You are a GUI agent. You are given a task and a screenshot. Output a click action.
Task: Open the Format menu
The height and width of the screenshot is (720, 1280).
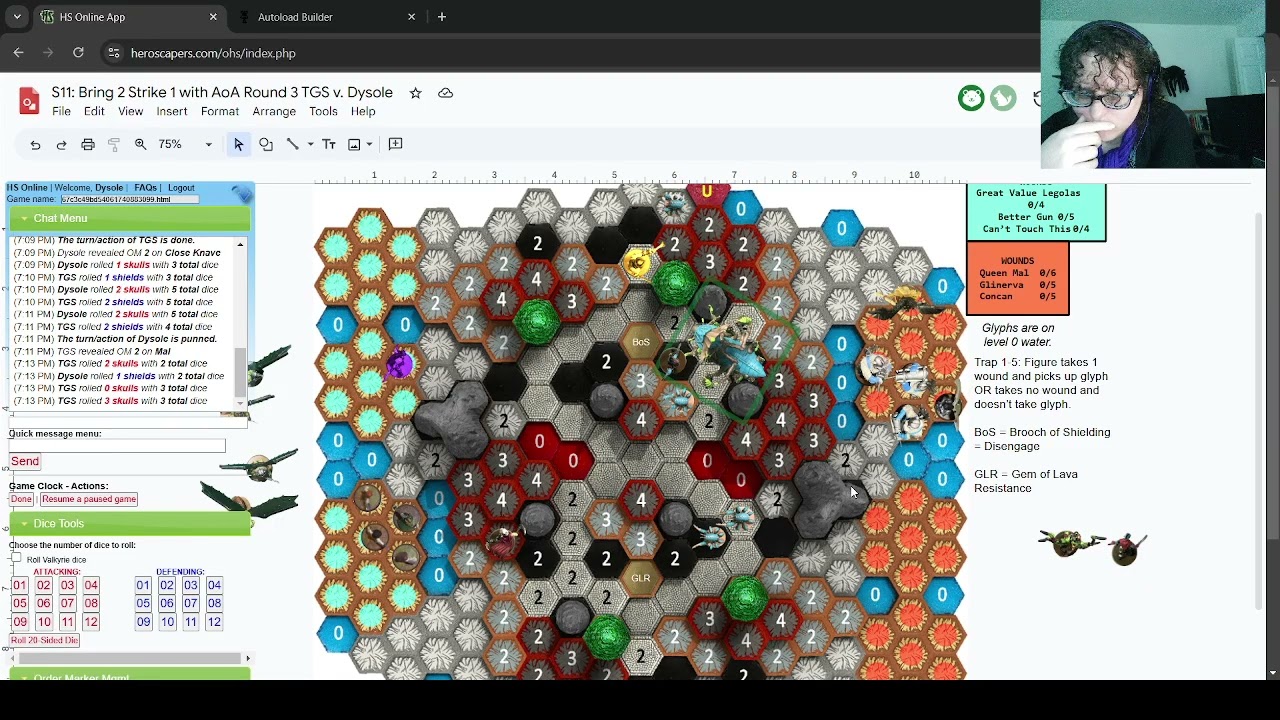[x=220, y=112]
